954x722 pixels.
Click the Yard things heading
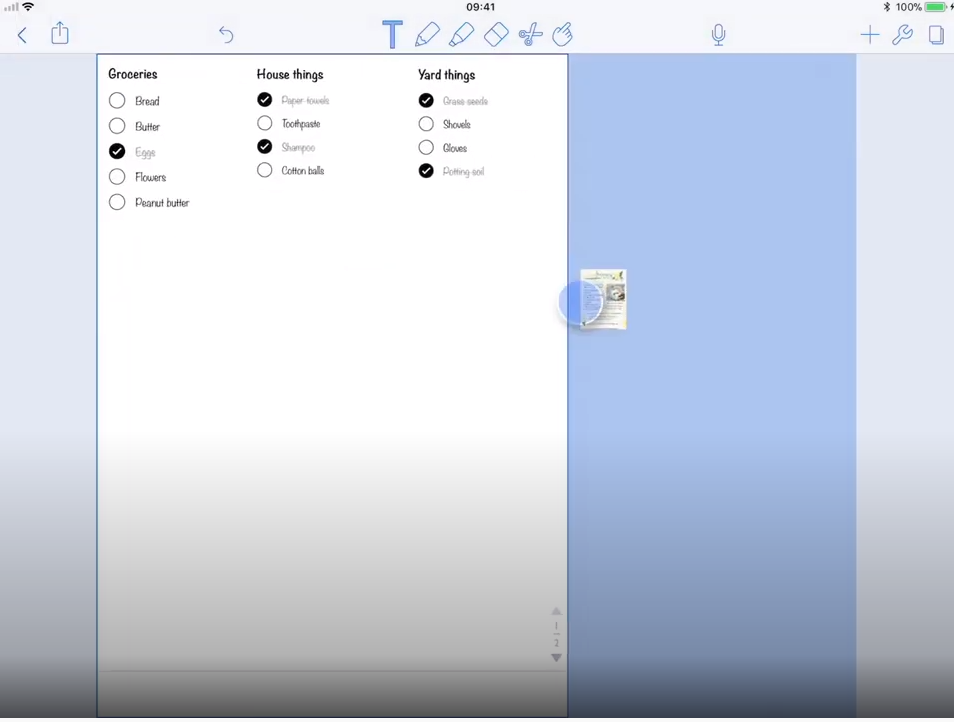pos(447,75)
